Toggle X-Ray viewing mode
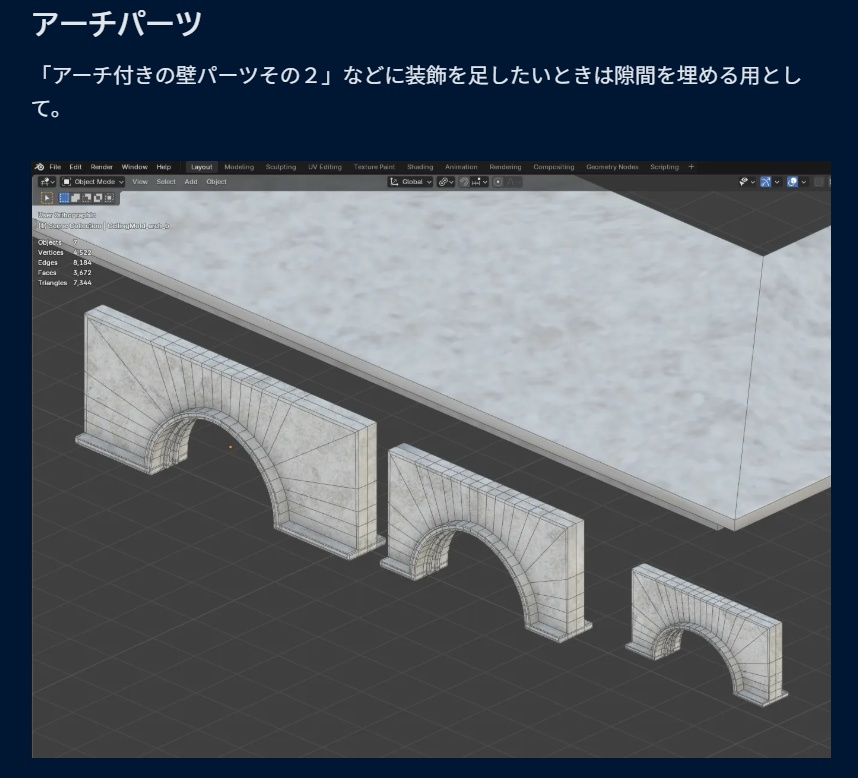The width and height of the screenshot is (858, 778). click(x=819, y=182)
